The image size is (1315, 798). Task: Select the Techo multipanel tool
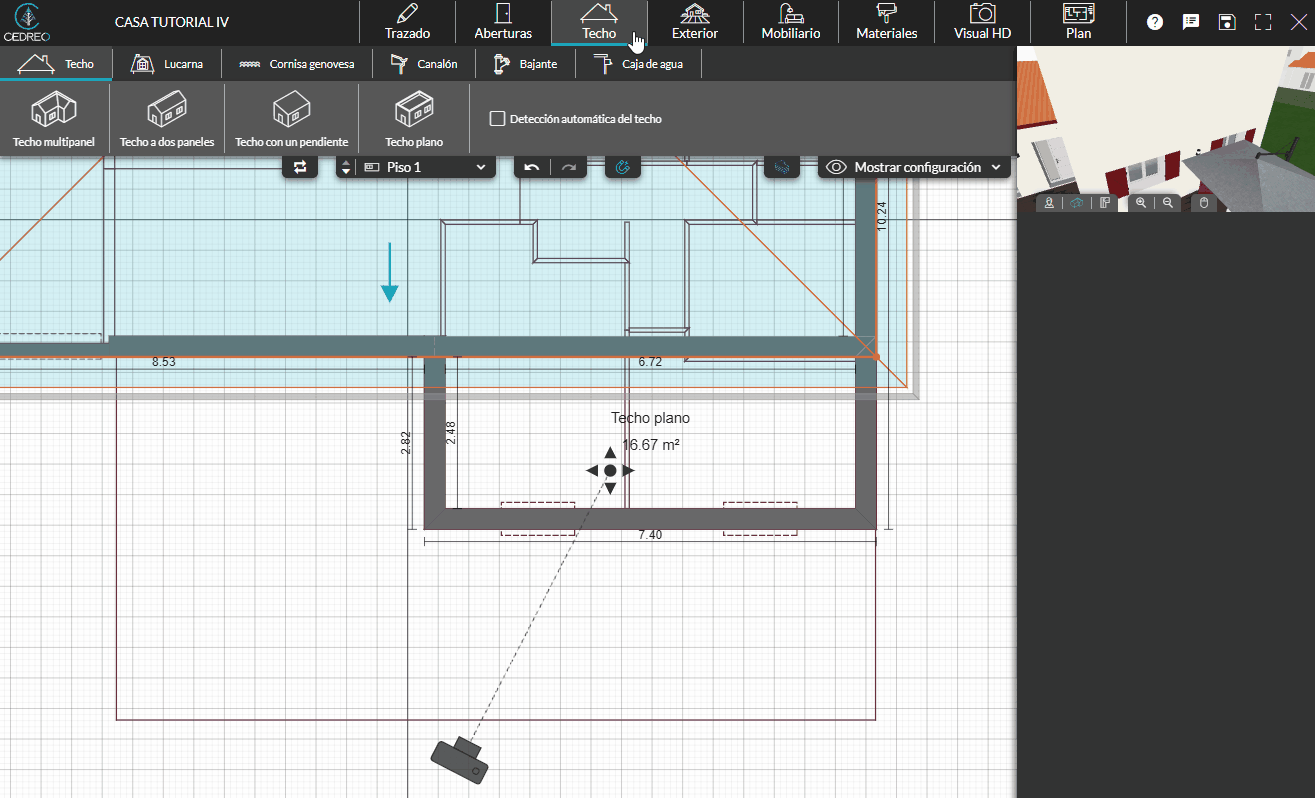(x=54, y=118)
